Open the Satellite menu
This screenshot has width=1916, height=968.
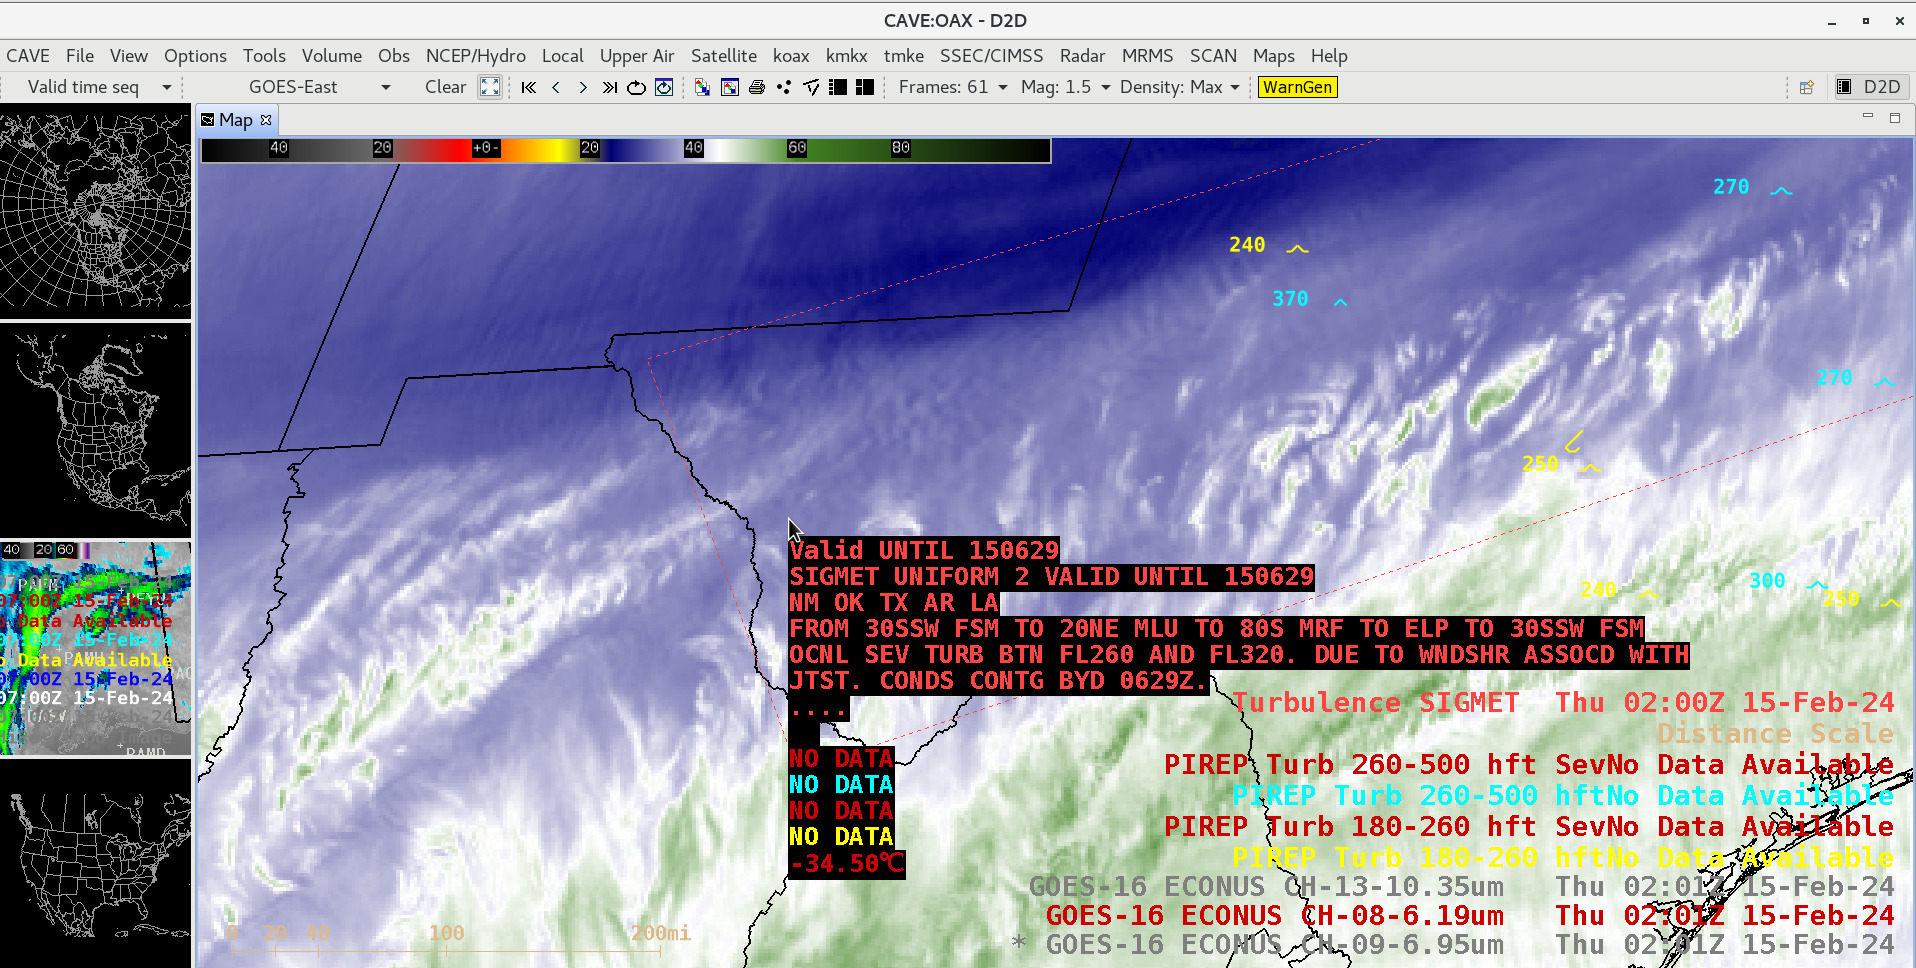[x=724, y=56]
